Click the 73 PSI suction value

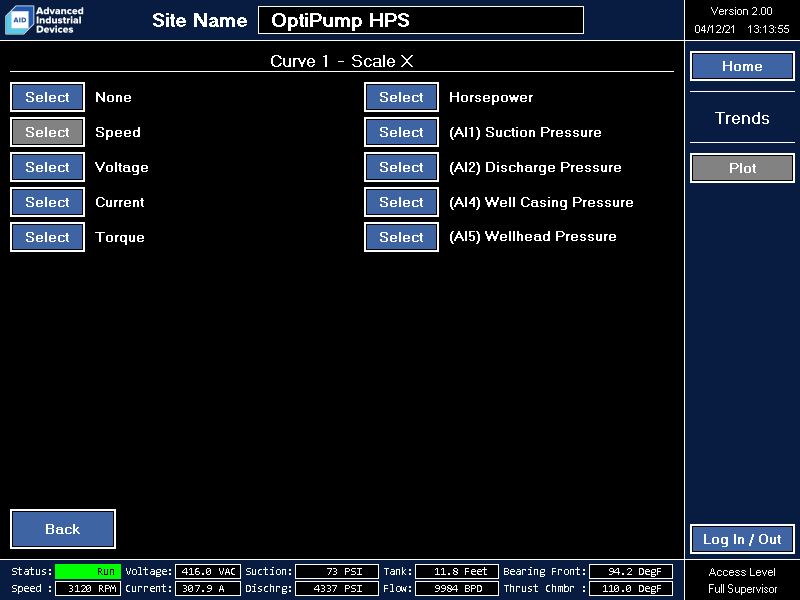coord(337,571)
